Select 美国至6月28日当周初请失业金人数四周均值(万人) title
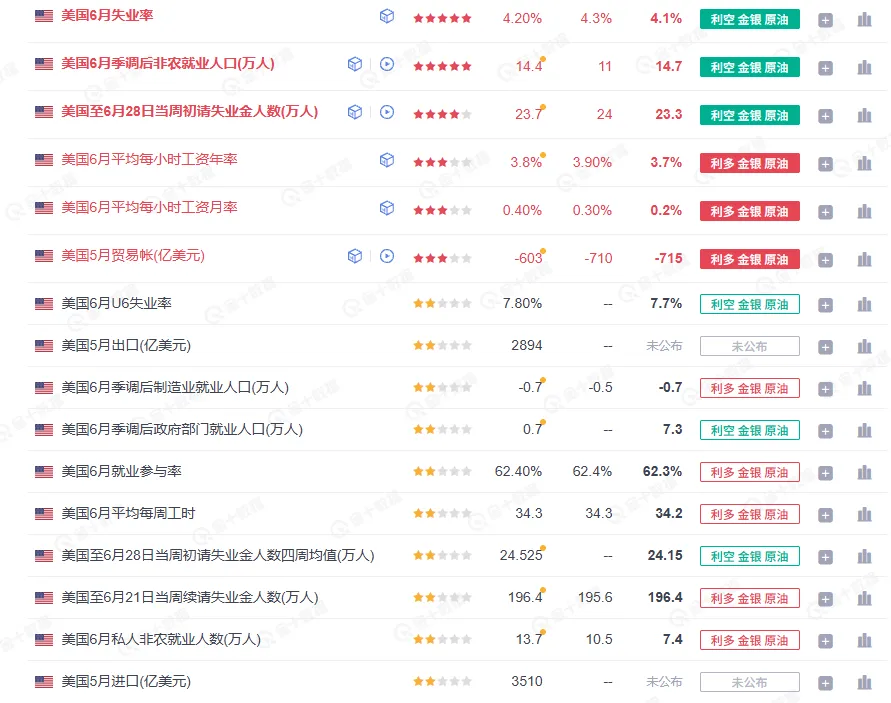The width and height of the screenshot is (891, 703). [x=218, y=556]
